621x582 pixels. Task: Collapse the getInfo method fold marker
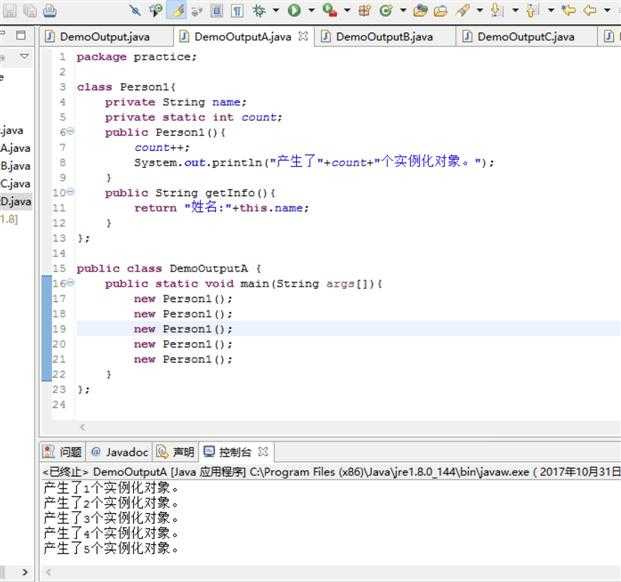(x=70, y=192)
